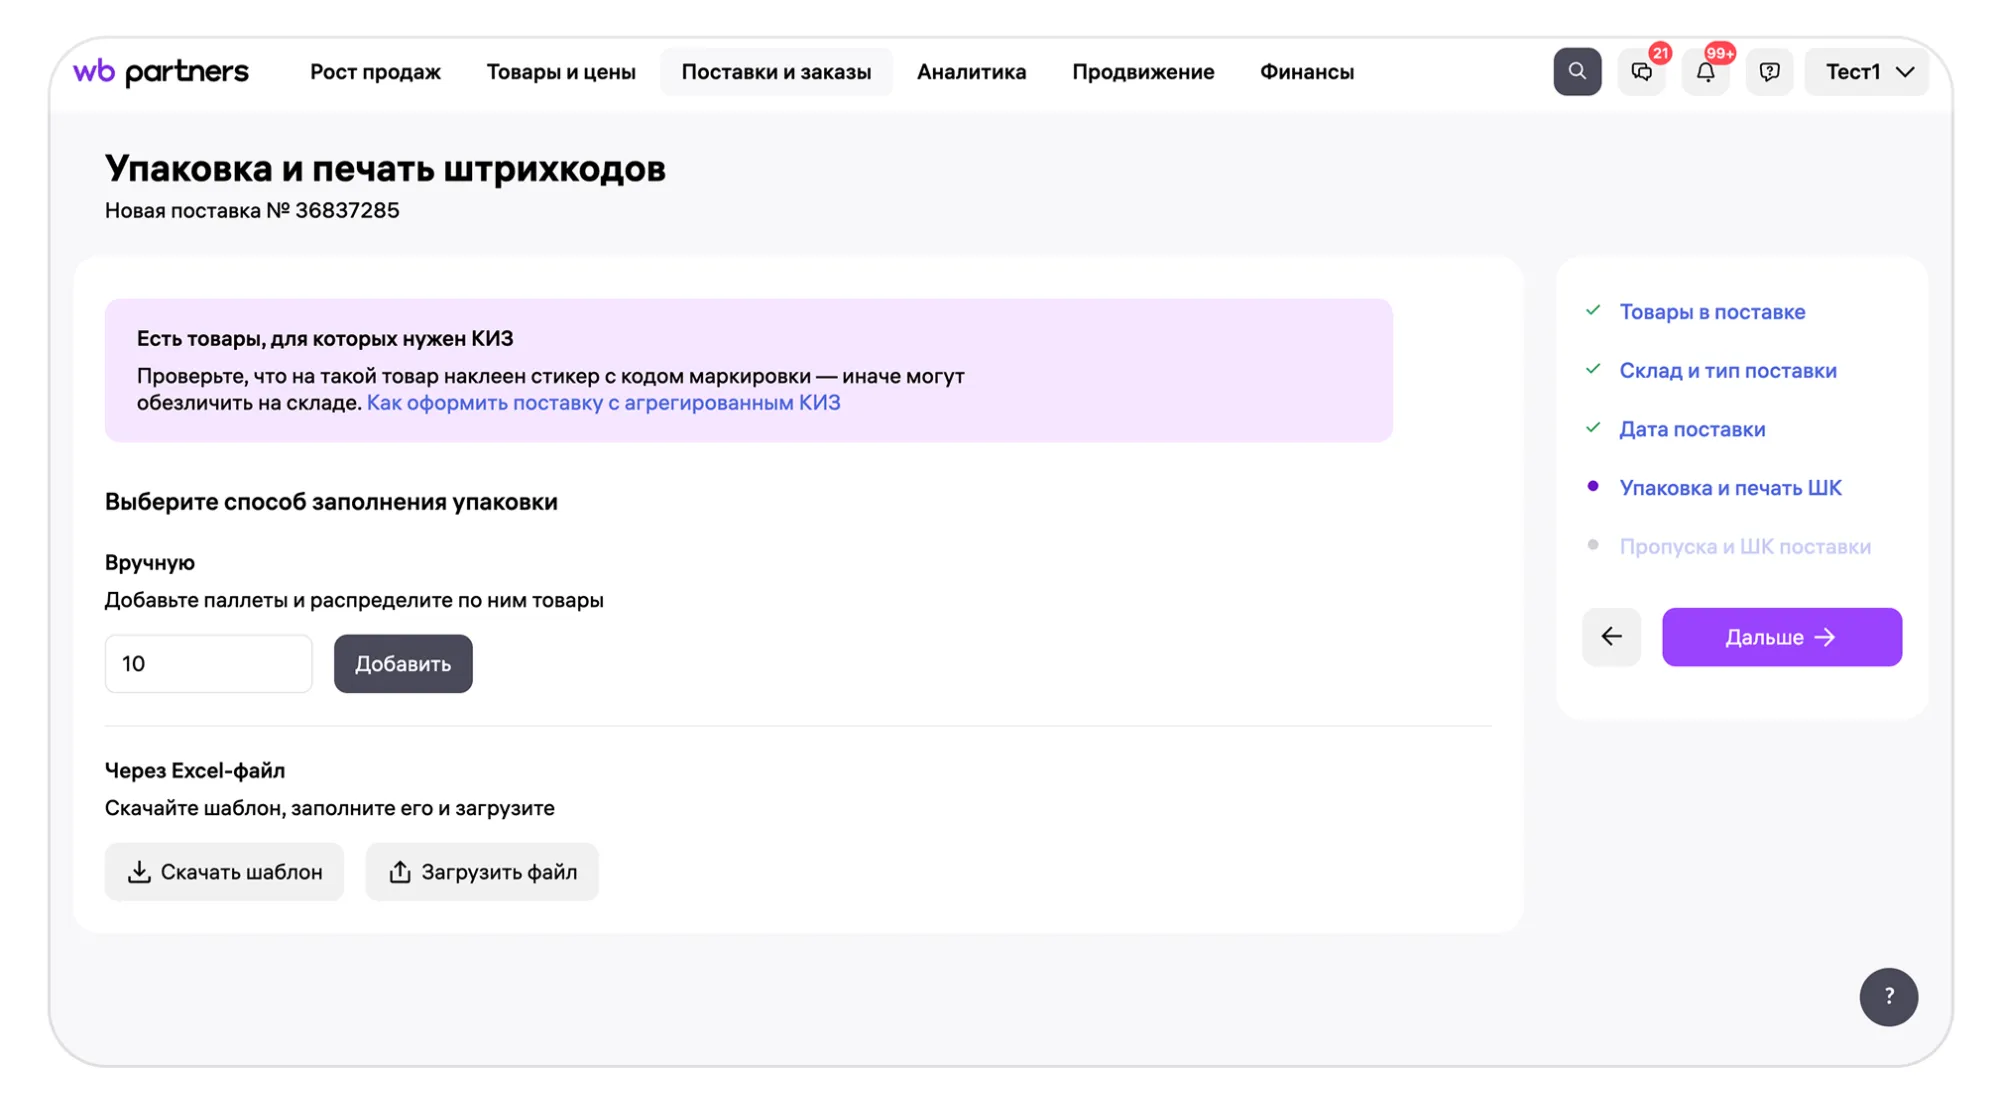
Task: Click heading Упаковка и печать штрихкодов
Action: [x=385, y=169]
